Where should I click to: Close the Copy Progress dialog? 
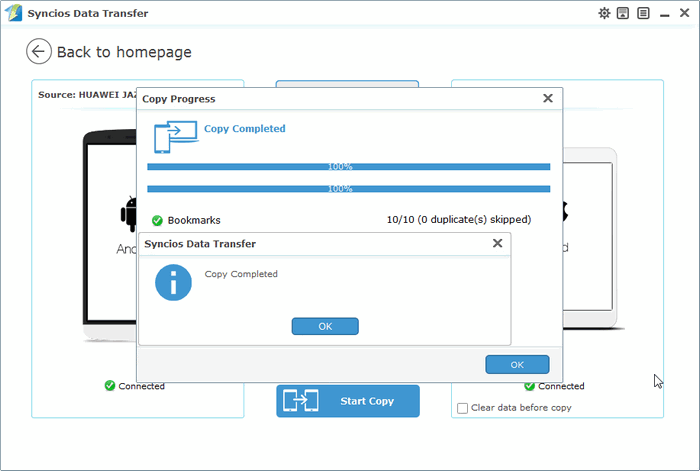pos(548,98)
